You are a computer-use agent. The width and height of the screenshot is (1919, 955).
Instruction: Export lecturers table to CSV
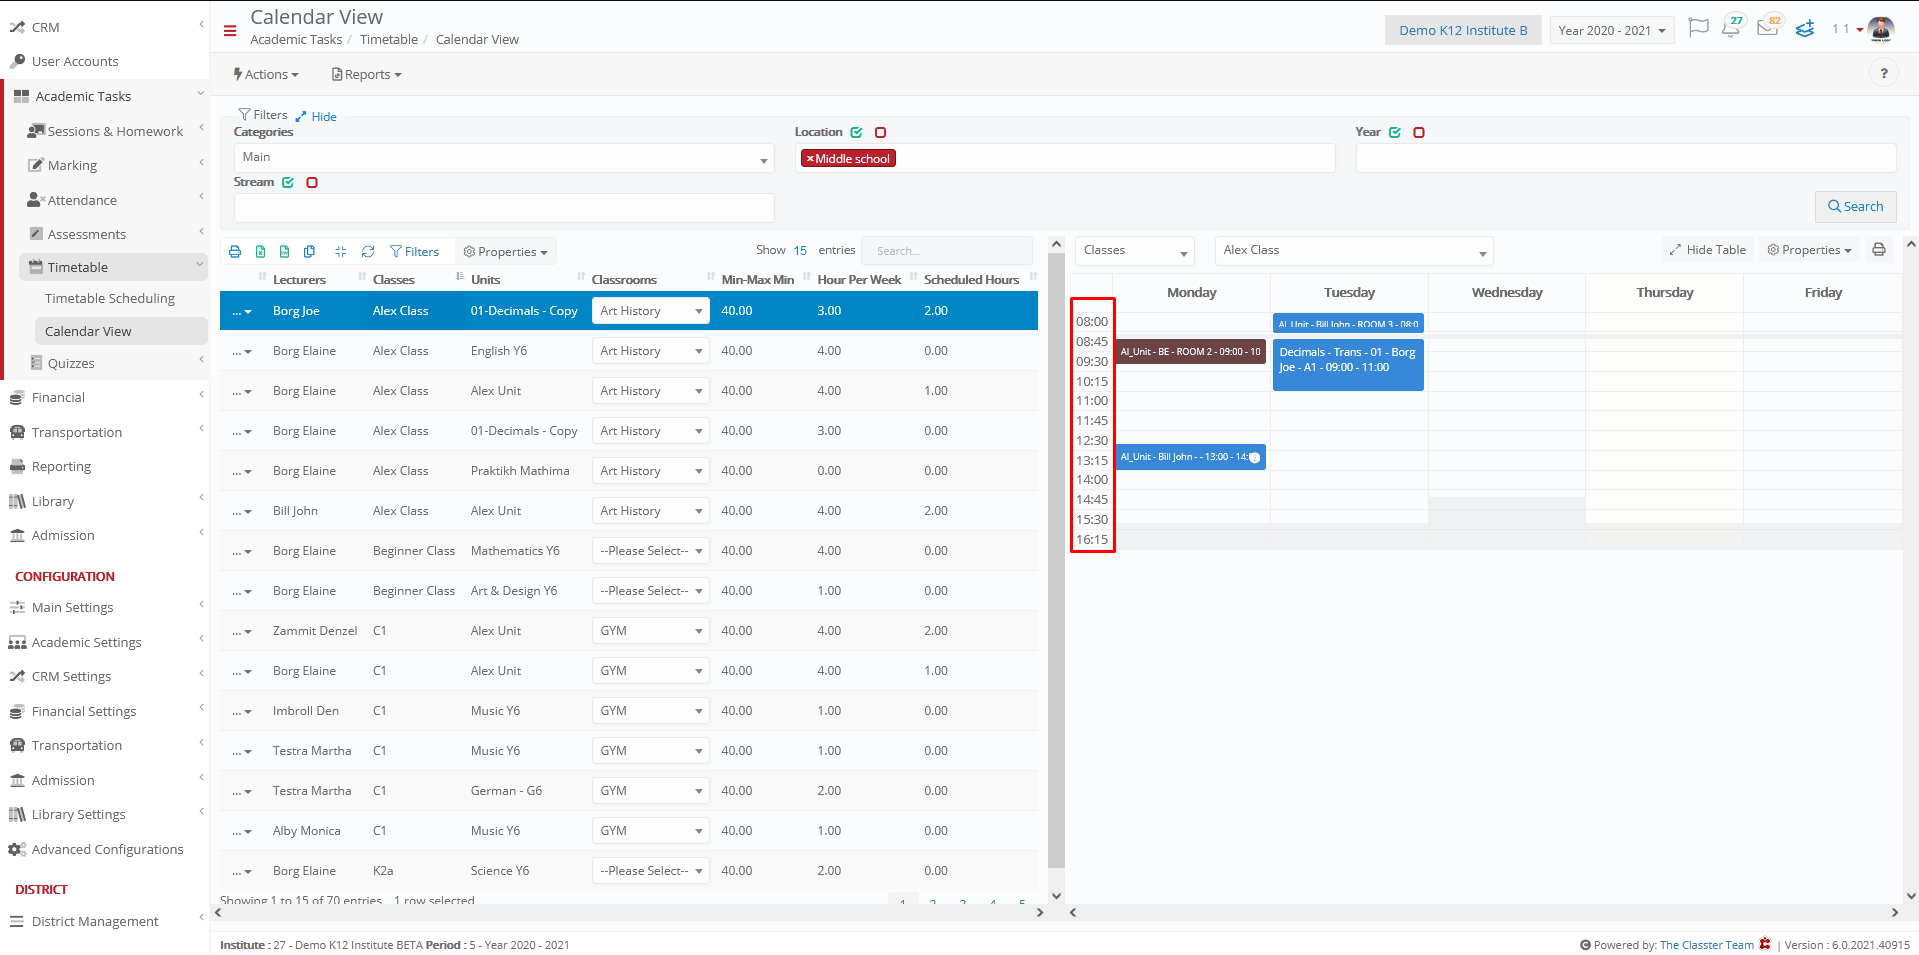[285, 252]
